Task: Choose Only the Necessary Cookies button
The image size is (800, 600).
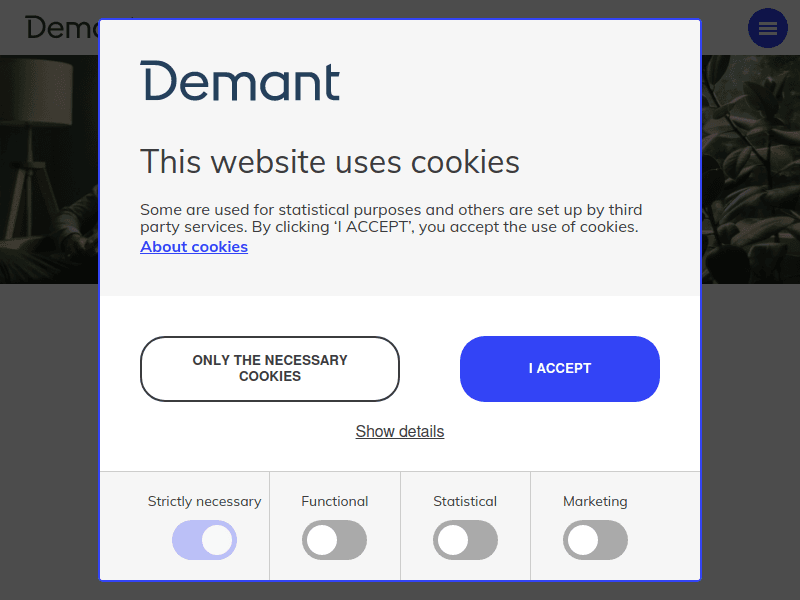Action: point(270,369)
